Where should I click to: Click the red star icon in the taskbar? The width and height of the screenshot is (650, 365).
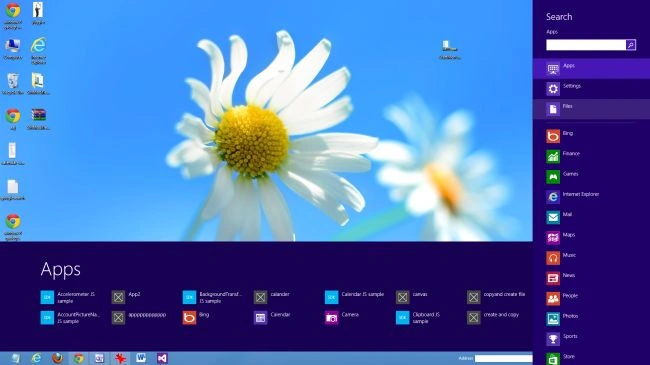tap(120, 358)
